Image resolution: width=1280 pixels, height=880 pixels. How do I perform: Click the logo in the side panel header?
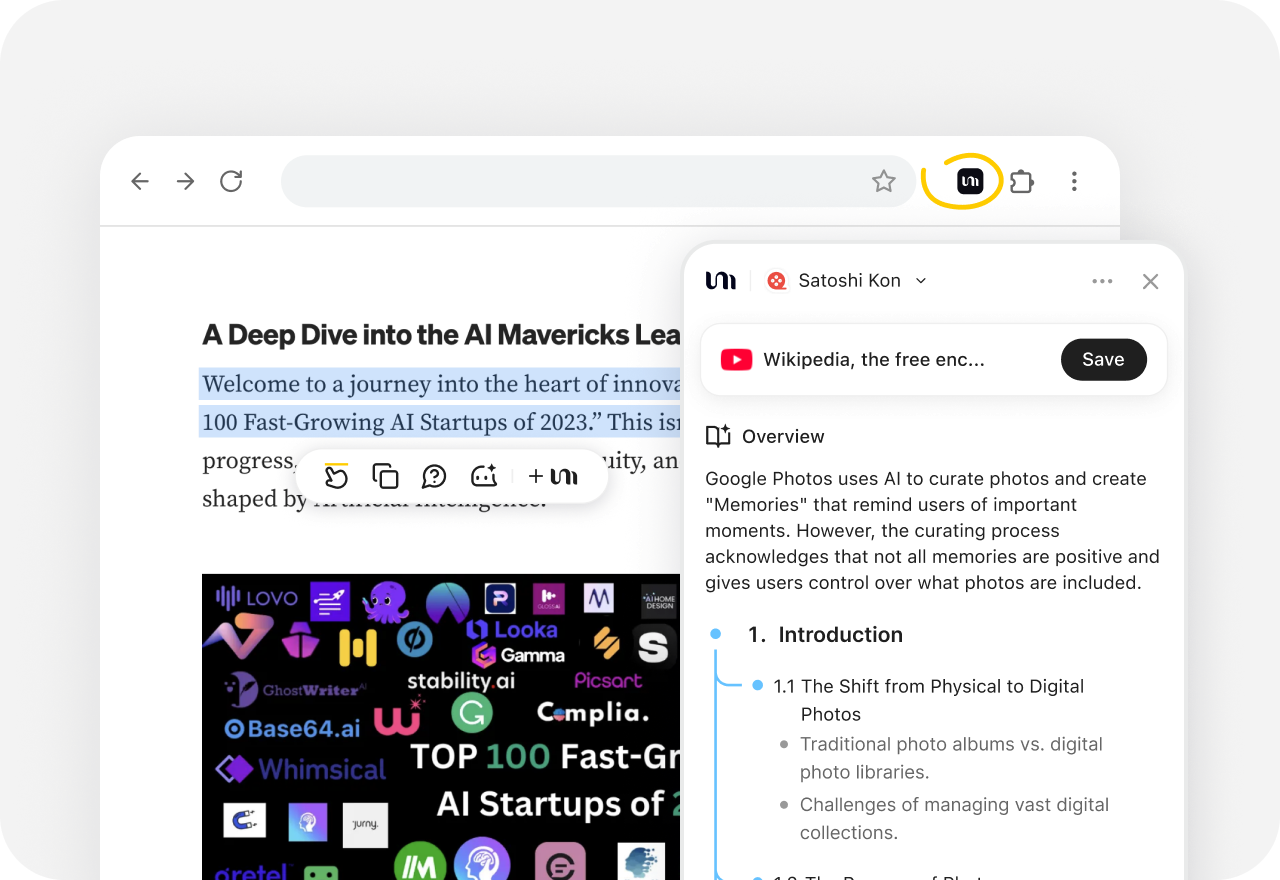[721, 281]
